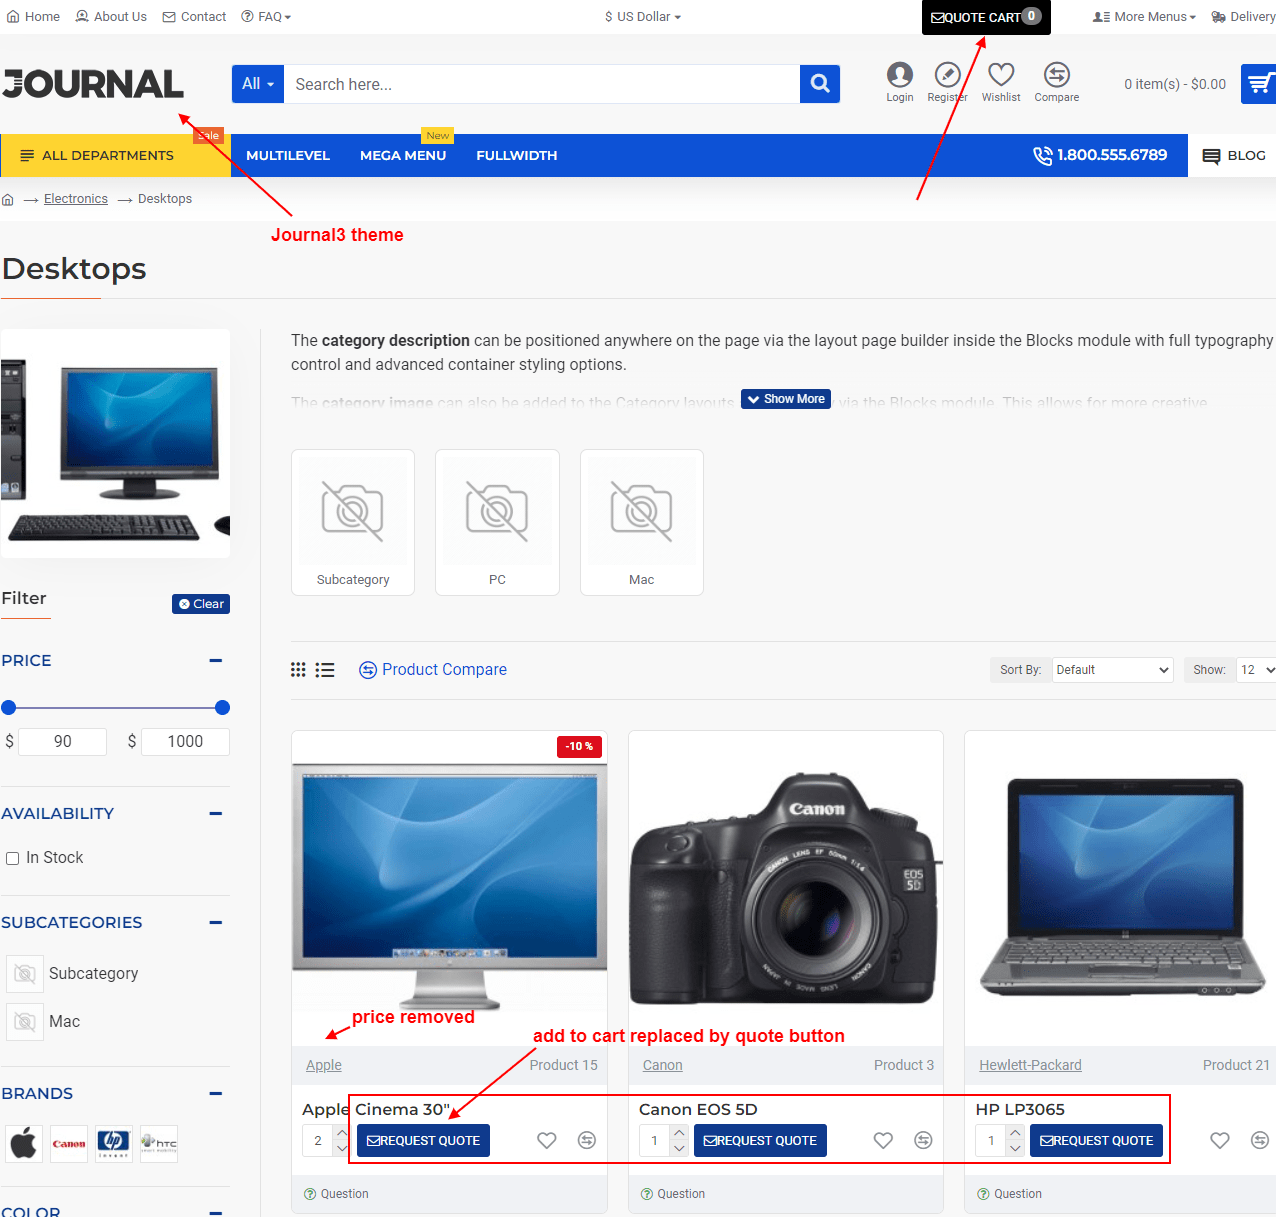Switch to list view icon
This screenshot has width=1276, height=1217.
[x=325, y=670]
